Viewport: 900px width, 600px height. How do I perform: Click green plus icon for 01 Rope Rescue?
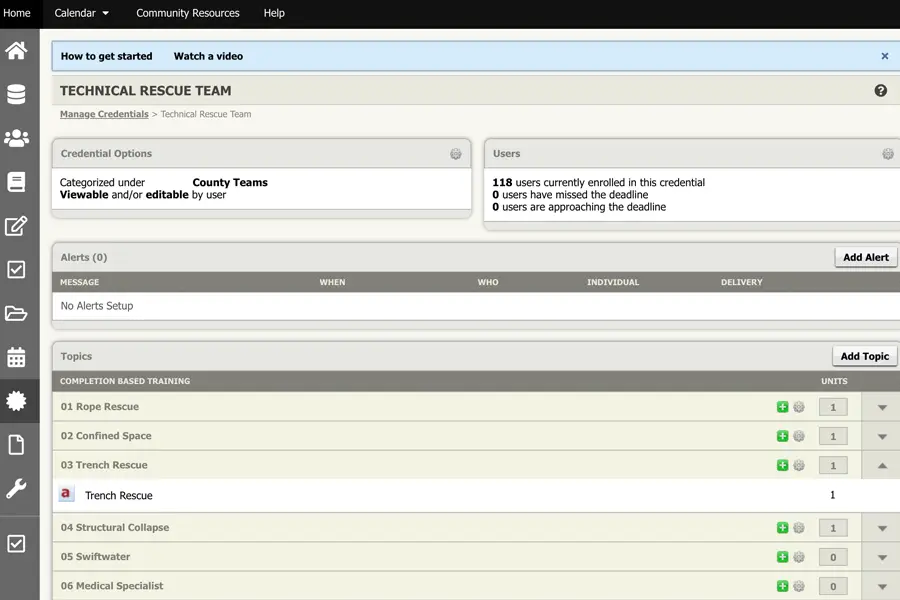tap(783, 407)
